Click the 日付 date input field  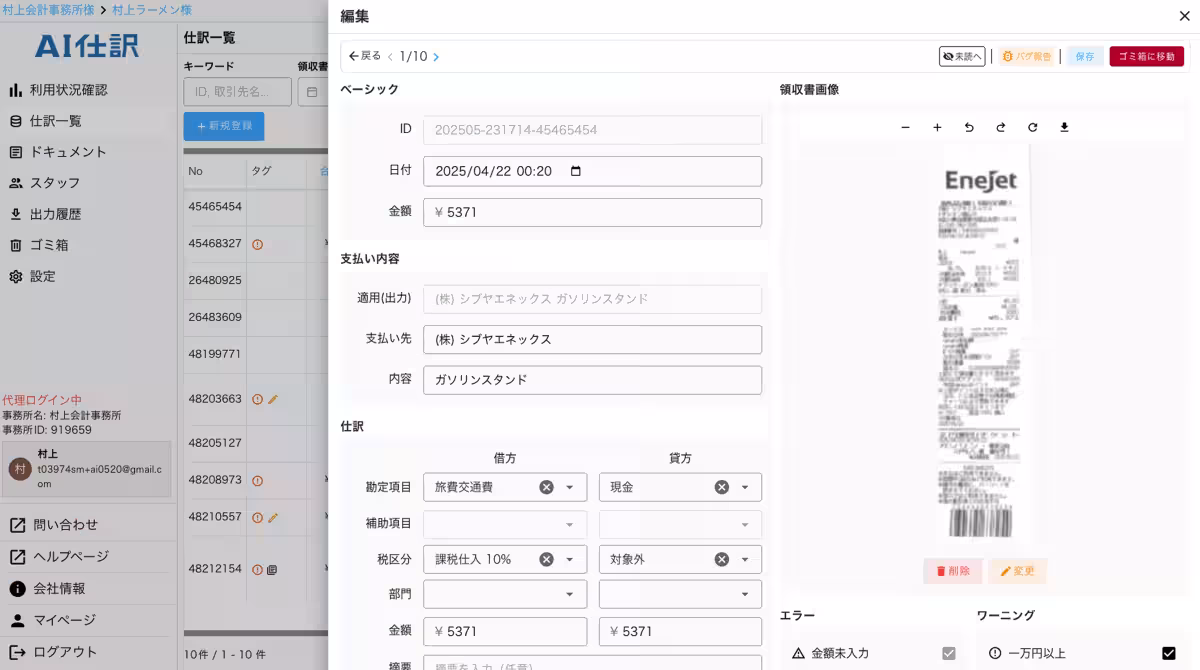coord(593,171)
